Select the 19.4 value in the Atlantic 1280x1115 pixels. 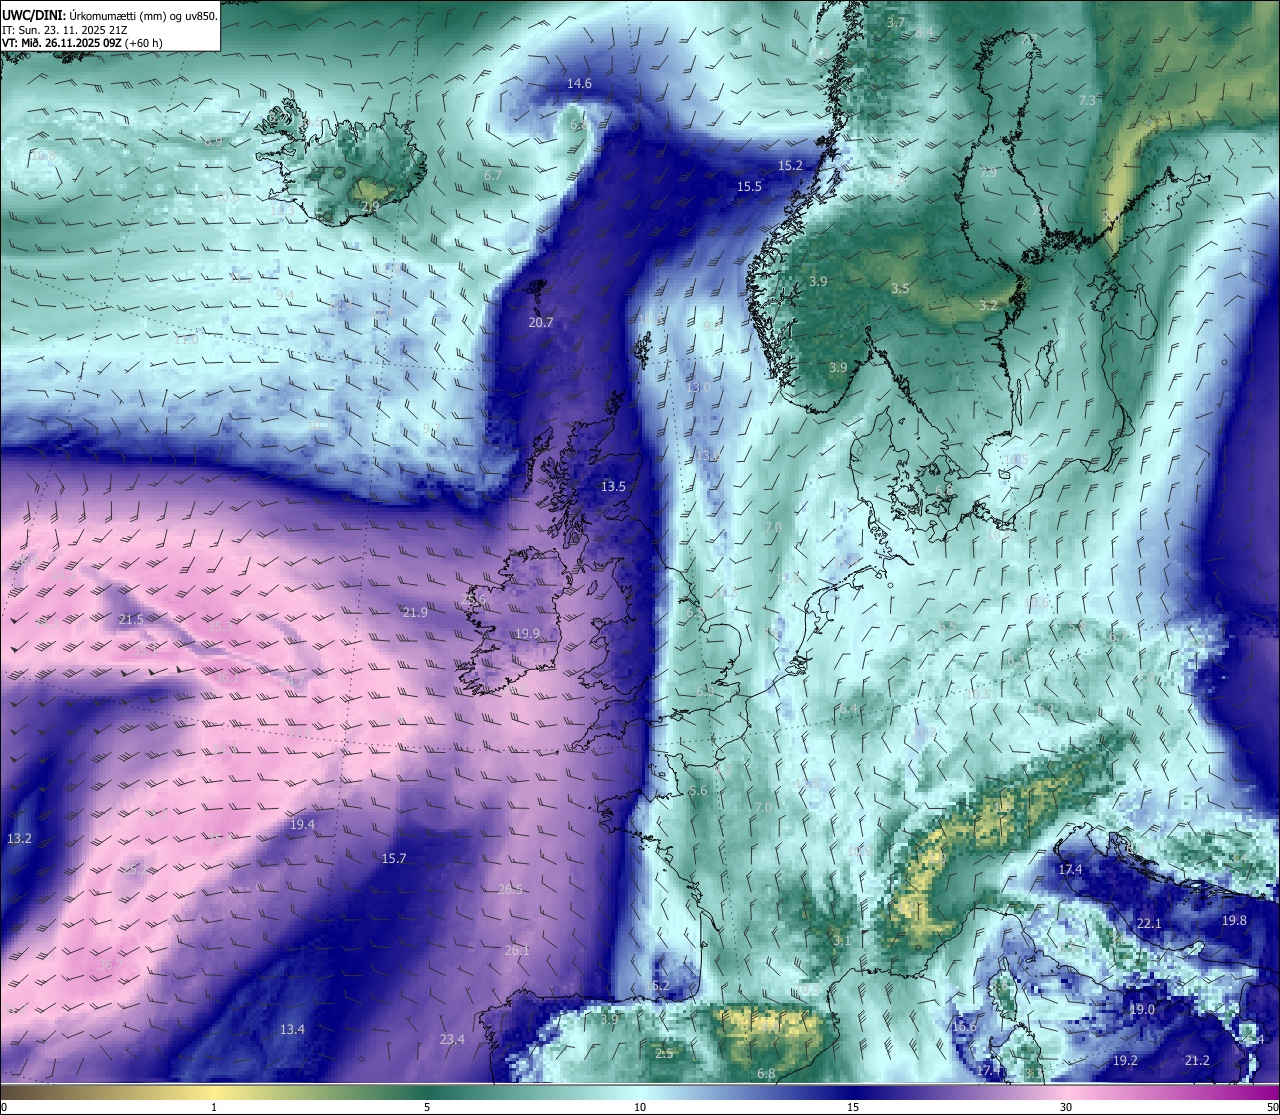(x=302, y=824)
